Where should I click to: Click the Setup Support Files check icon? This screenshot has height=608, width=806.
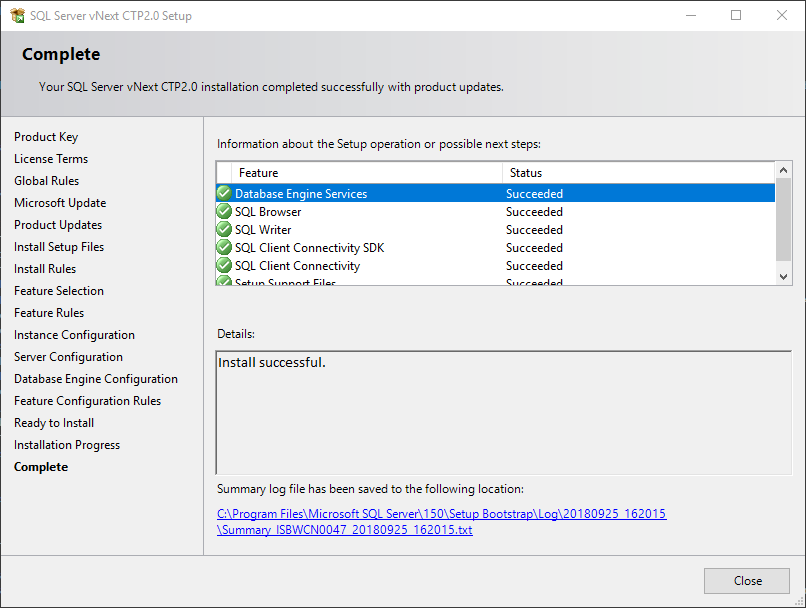223,281
